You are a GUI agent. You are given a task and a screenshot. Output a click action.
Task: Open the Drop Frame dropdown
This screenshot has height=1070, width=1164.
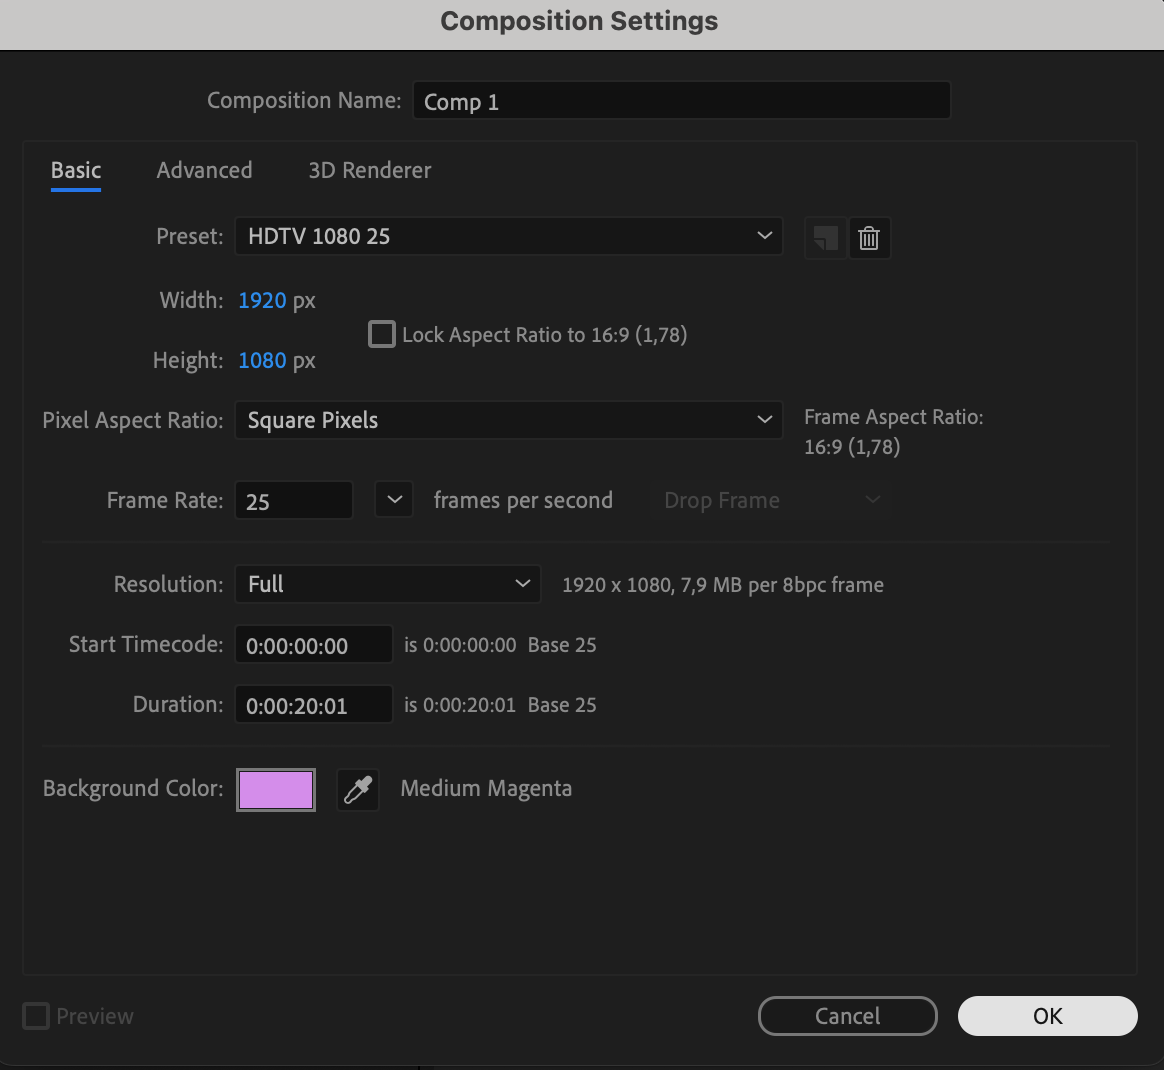(772, 500)
